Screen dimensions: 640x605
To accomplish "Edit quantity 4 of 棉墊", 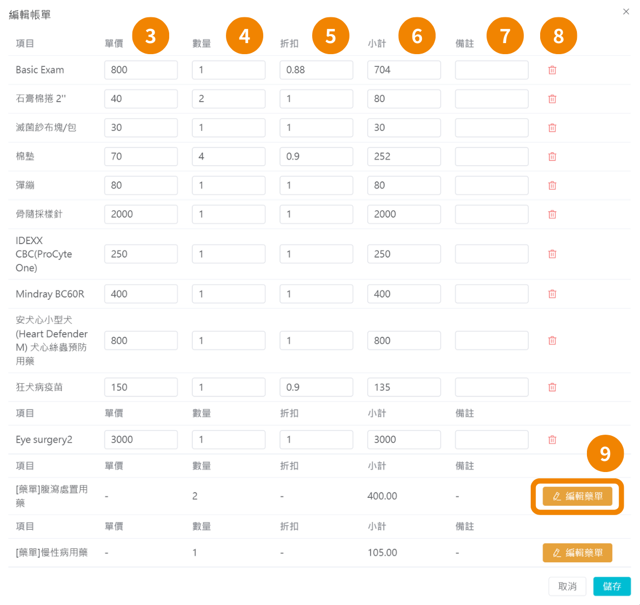I will pos(229,156).
